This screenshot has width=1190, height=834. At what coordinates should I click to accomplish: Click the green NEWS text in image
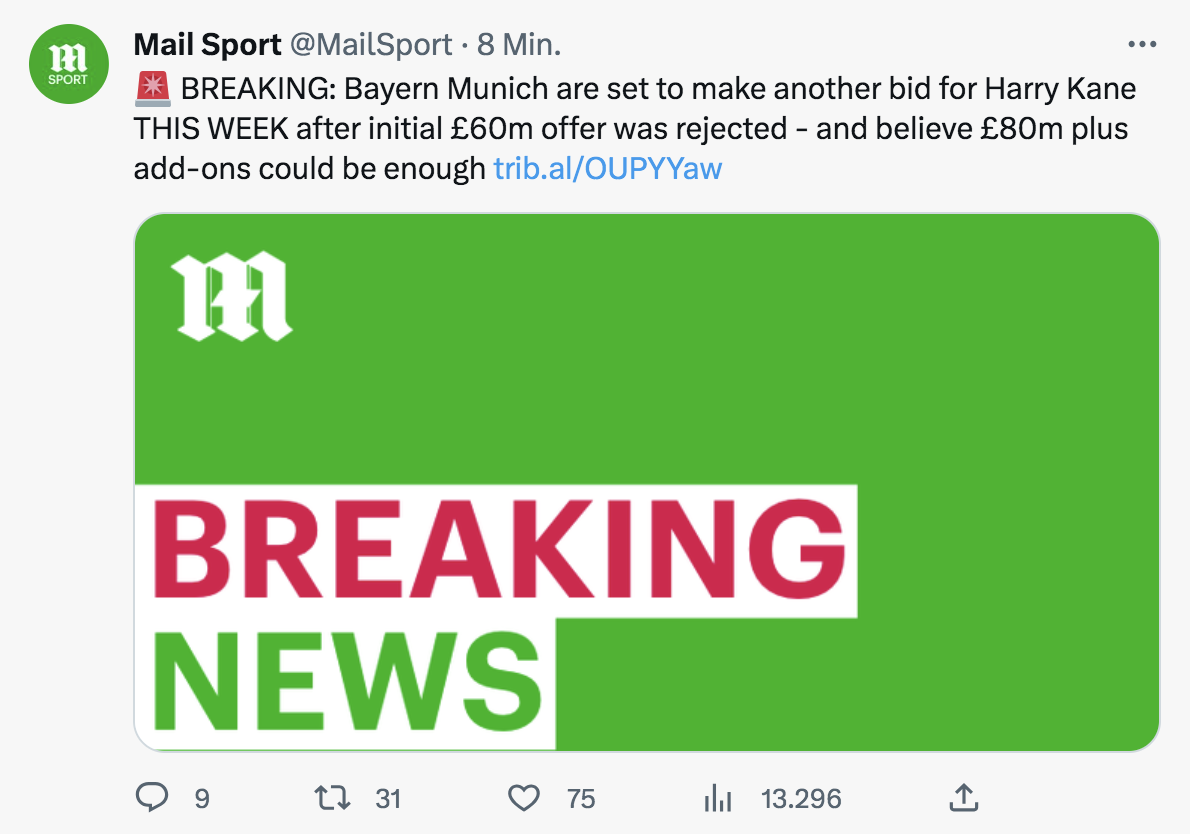pyautogui.click(x=346, y=682)
